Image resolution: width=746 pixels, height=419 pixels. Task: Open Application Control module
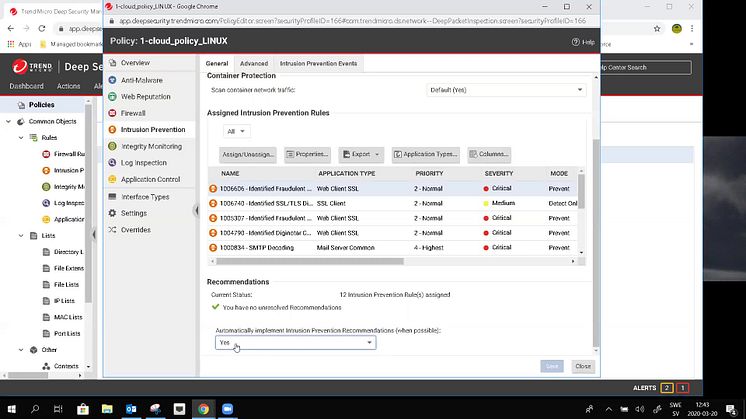150,179
